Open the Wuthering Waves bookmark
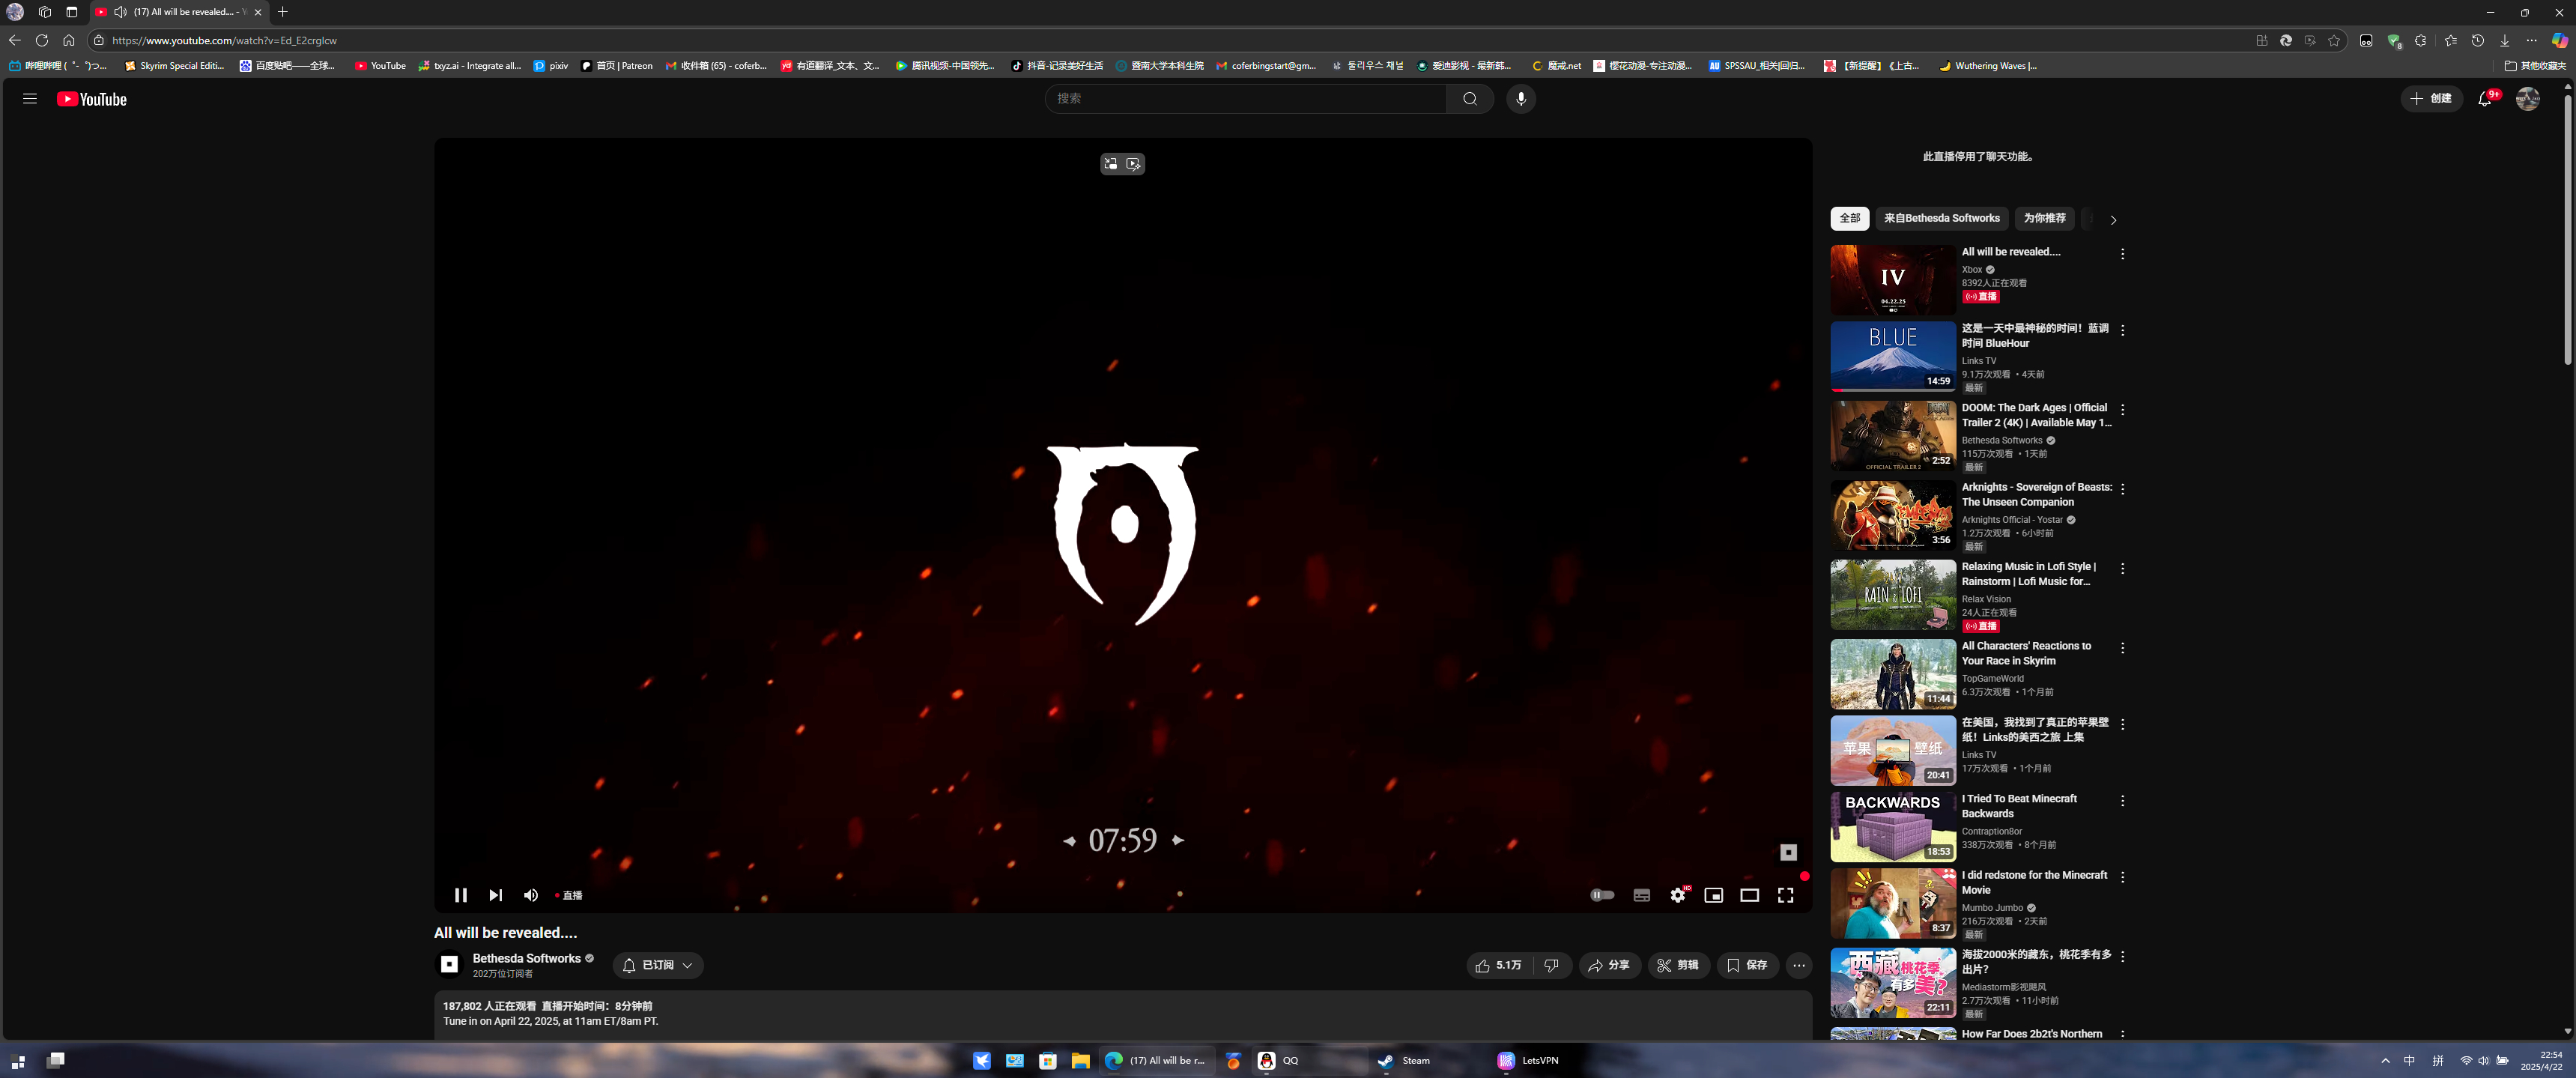This screenshot has height=1078, width=2576. [x=1988, y=66]
